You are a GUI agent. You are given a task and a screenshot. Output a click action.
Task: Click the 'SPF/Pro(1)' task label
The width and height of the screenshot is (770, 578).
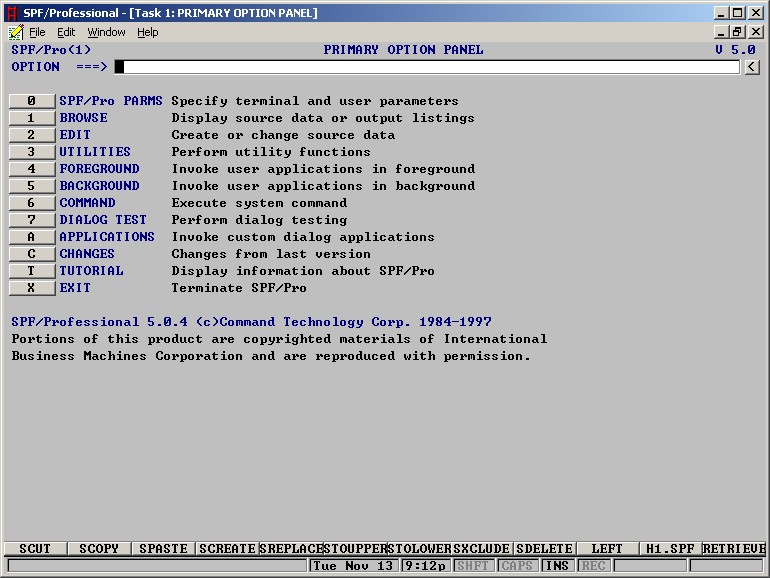click(51, 50)
